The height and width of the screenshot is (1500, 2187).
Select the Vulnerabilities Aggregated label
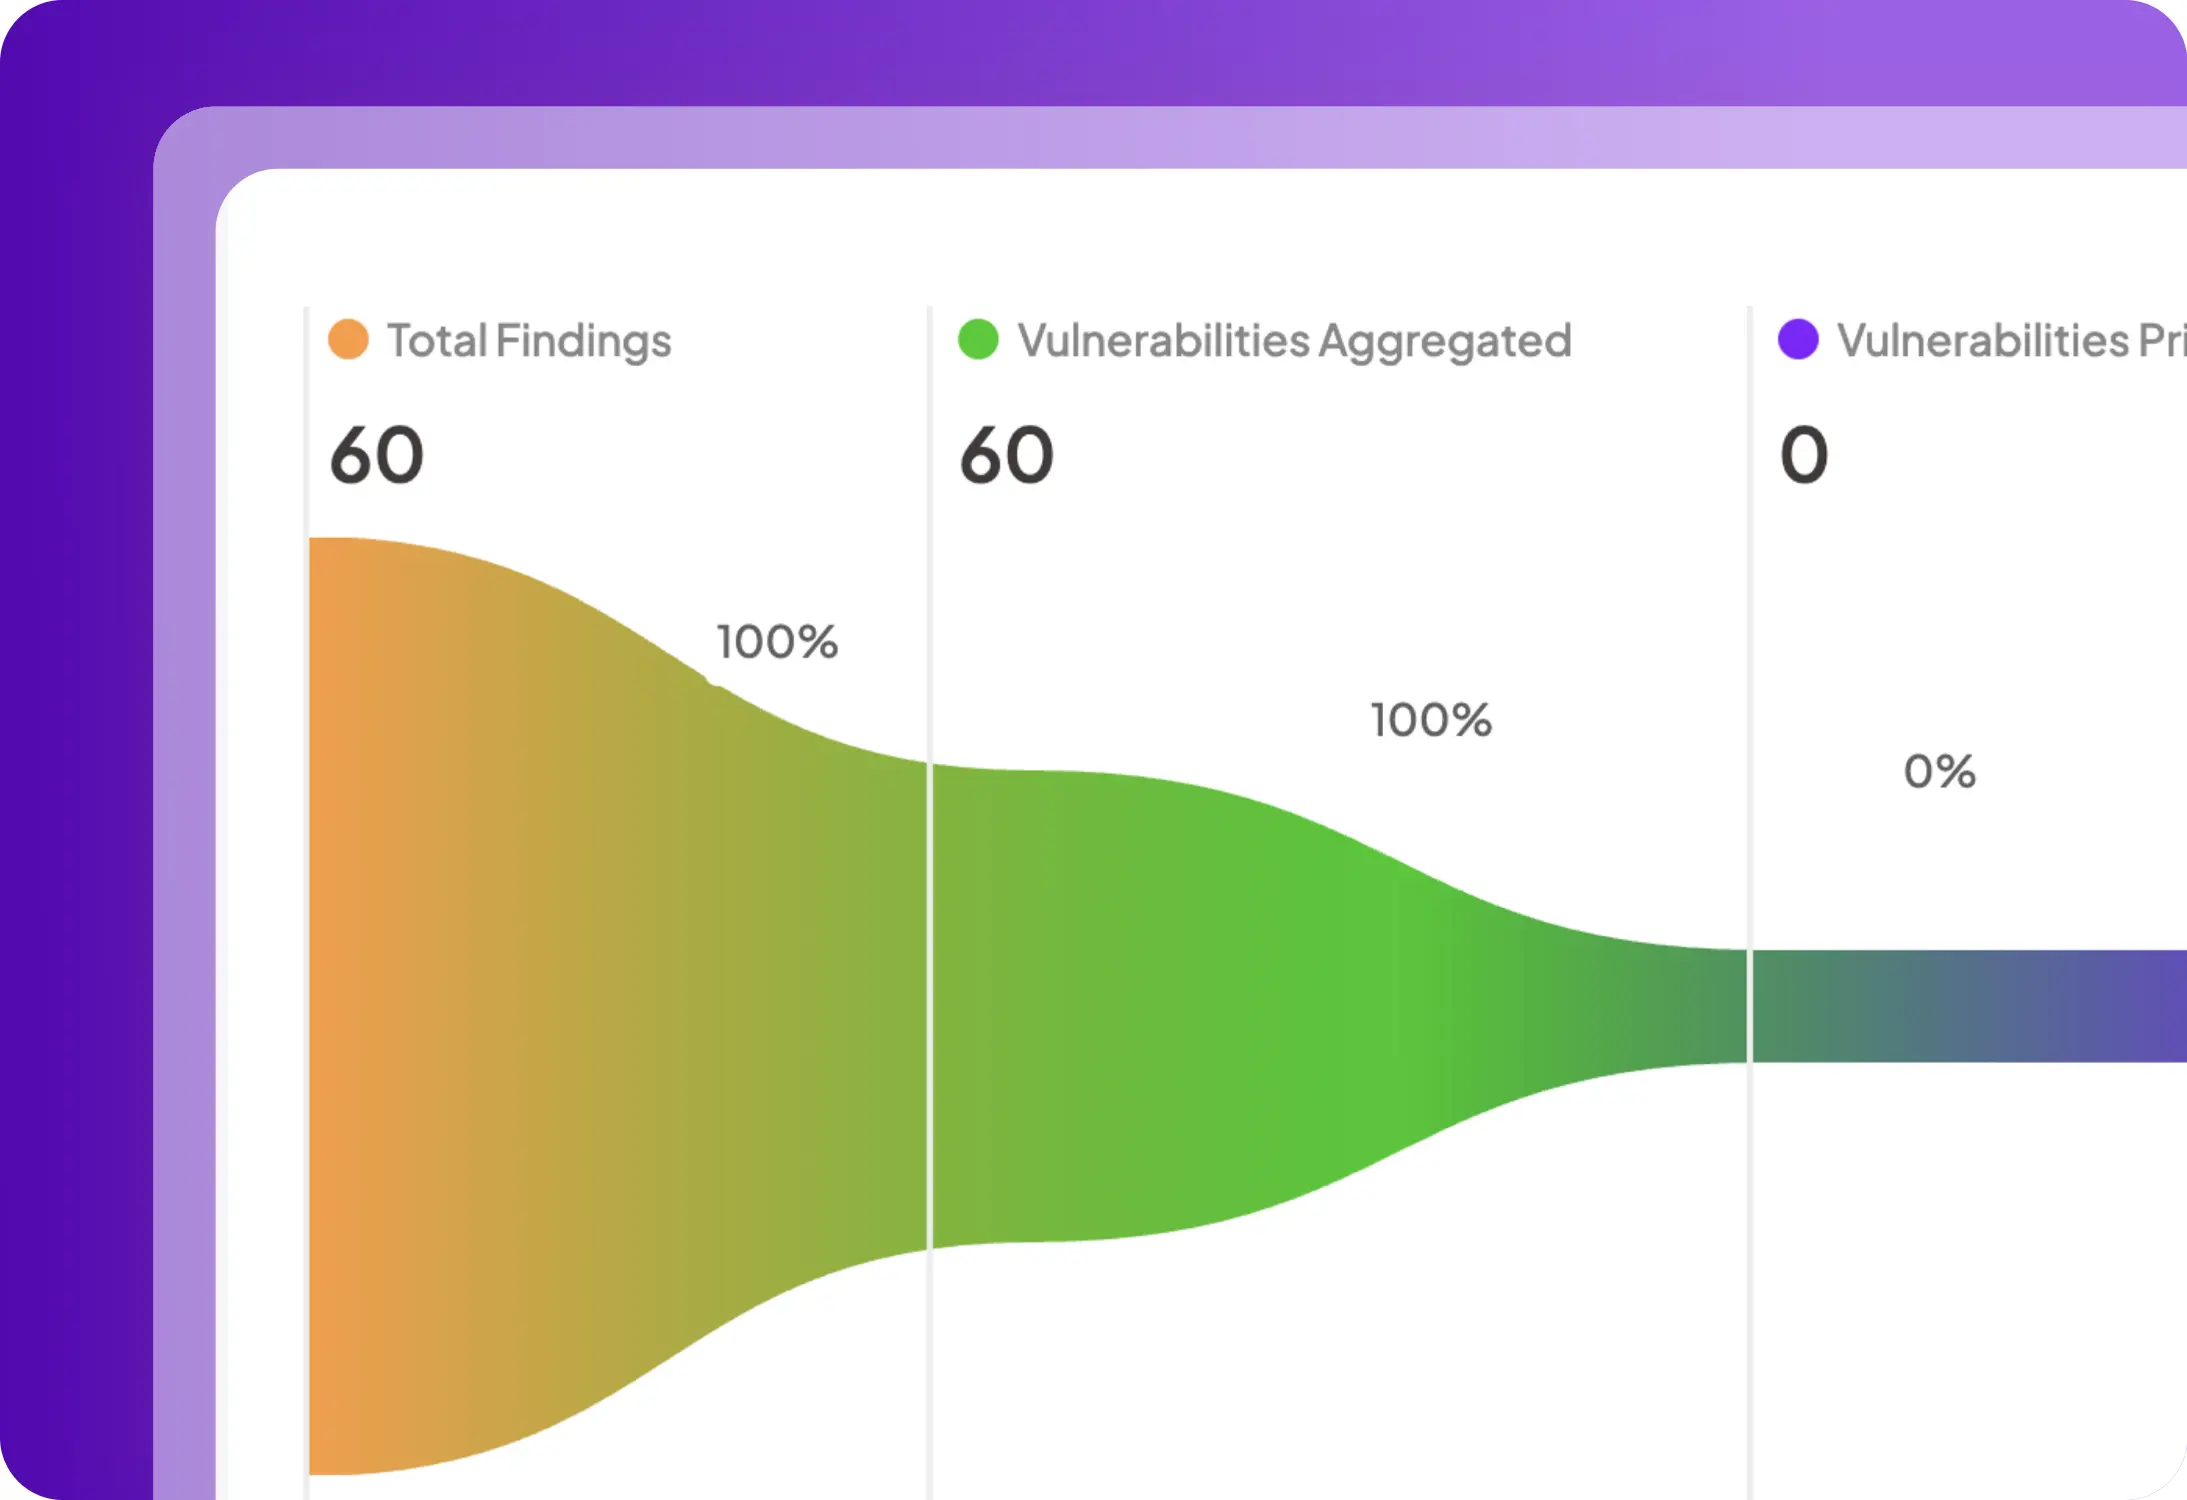(1294, 341)
